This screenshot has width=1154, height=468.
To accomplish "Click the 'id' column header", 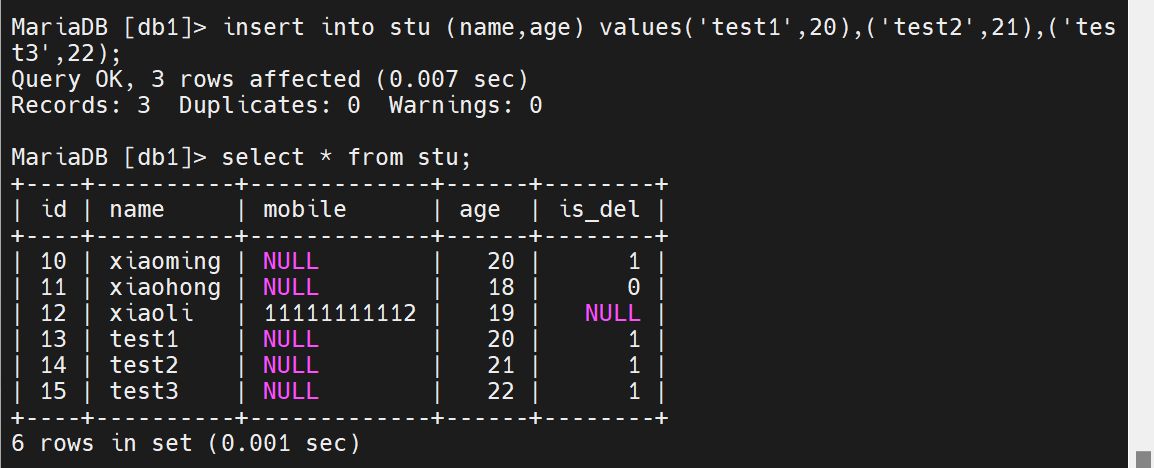I will pyautogui.click(x=54, y=209).
